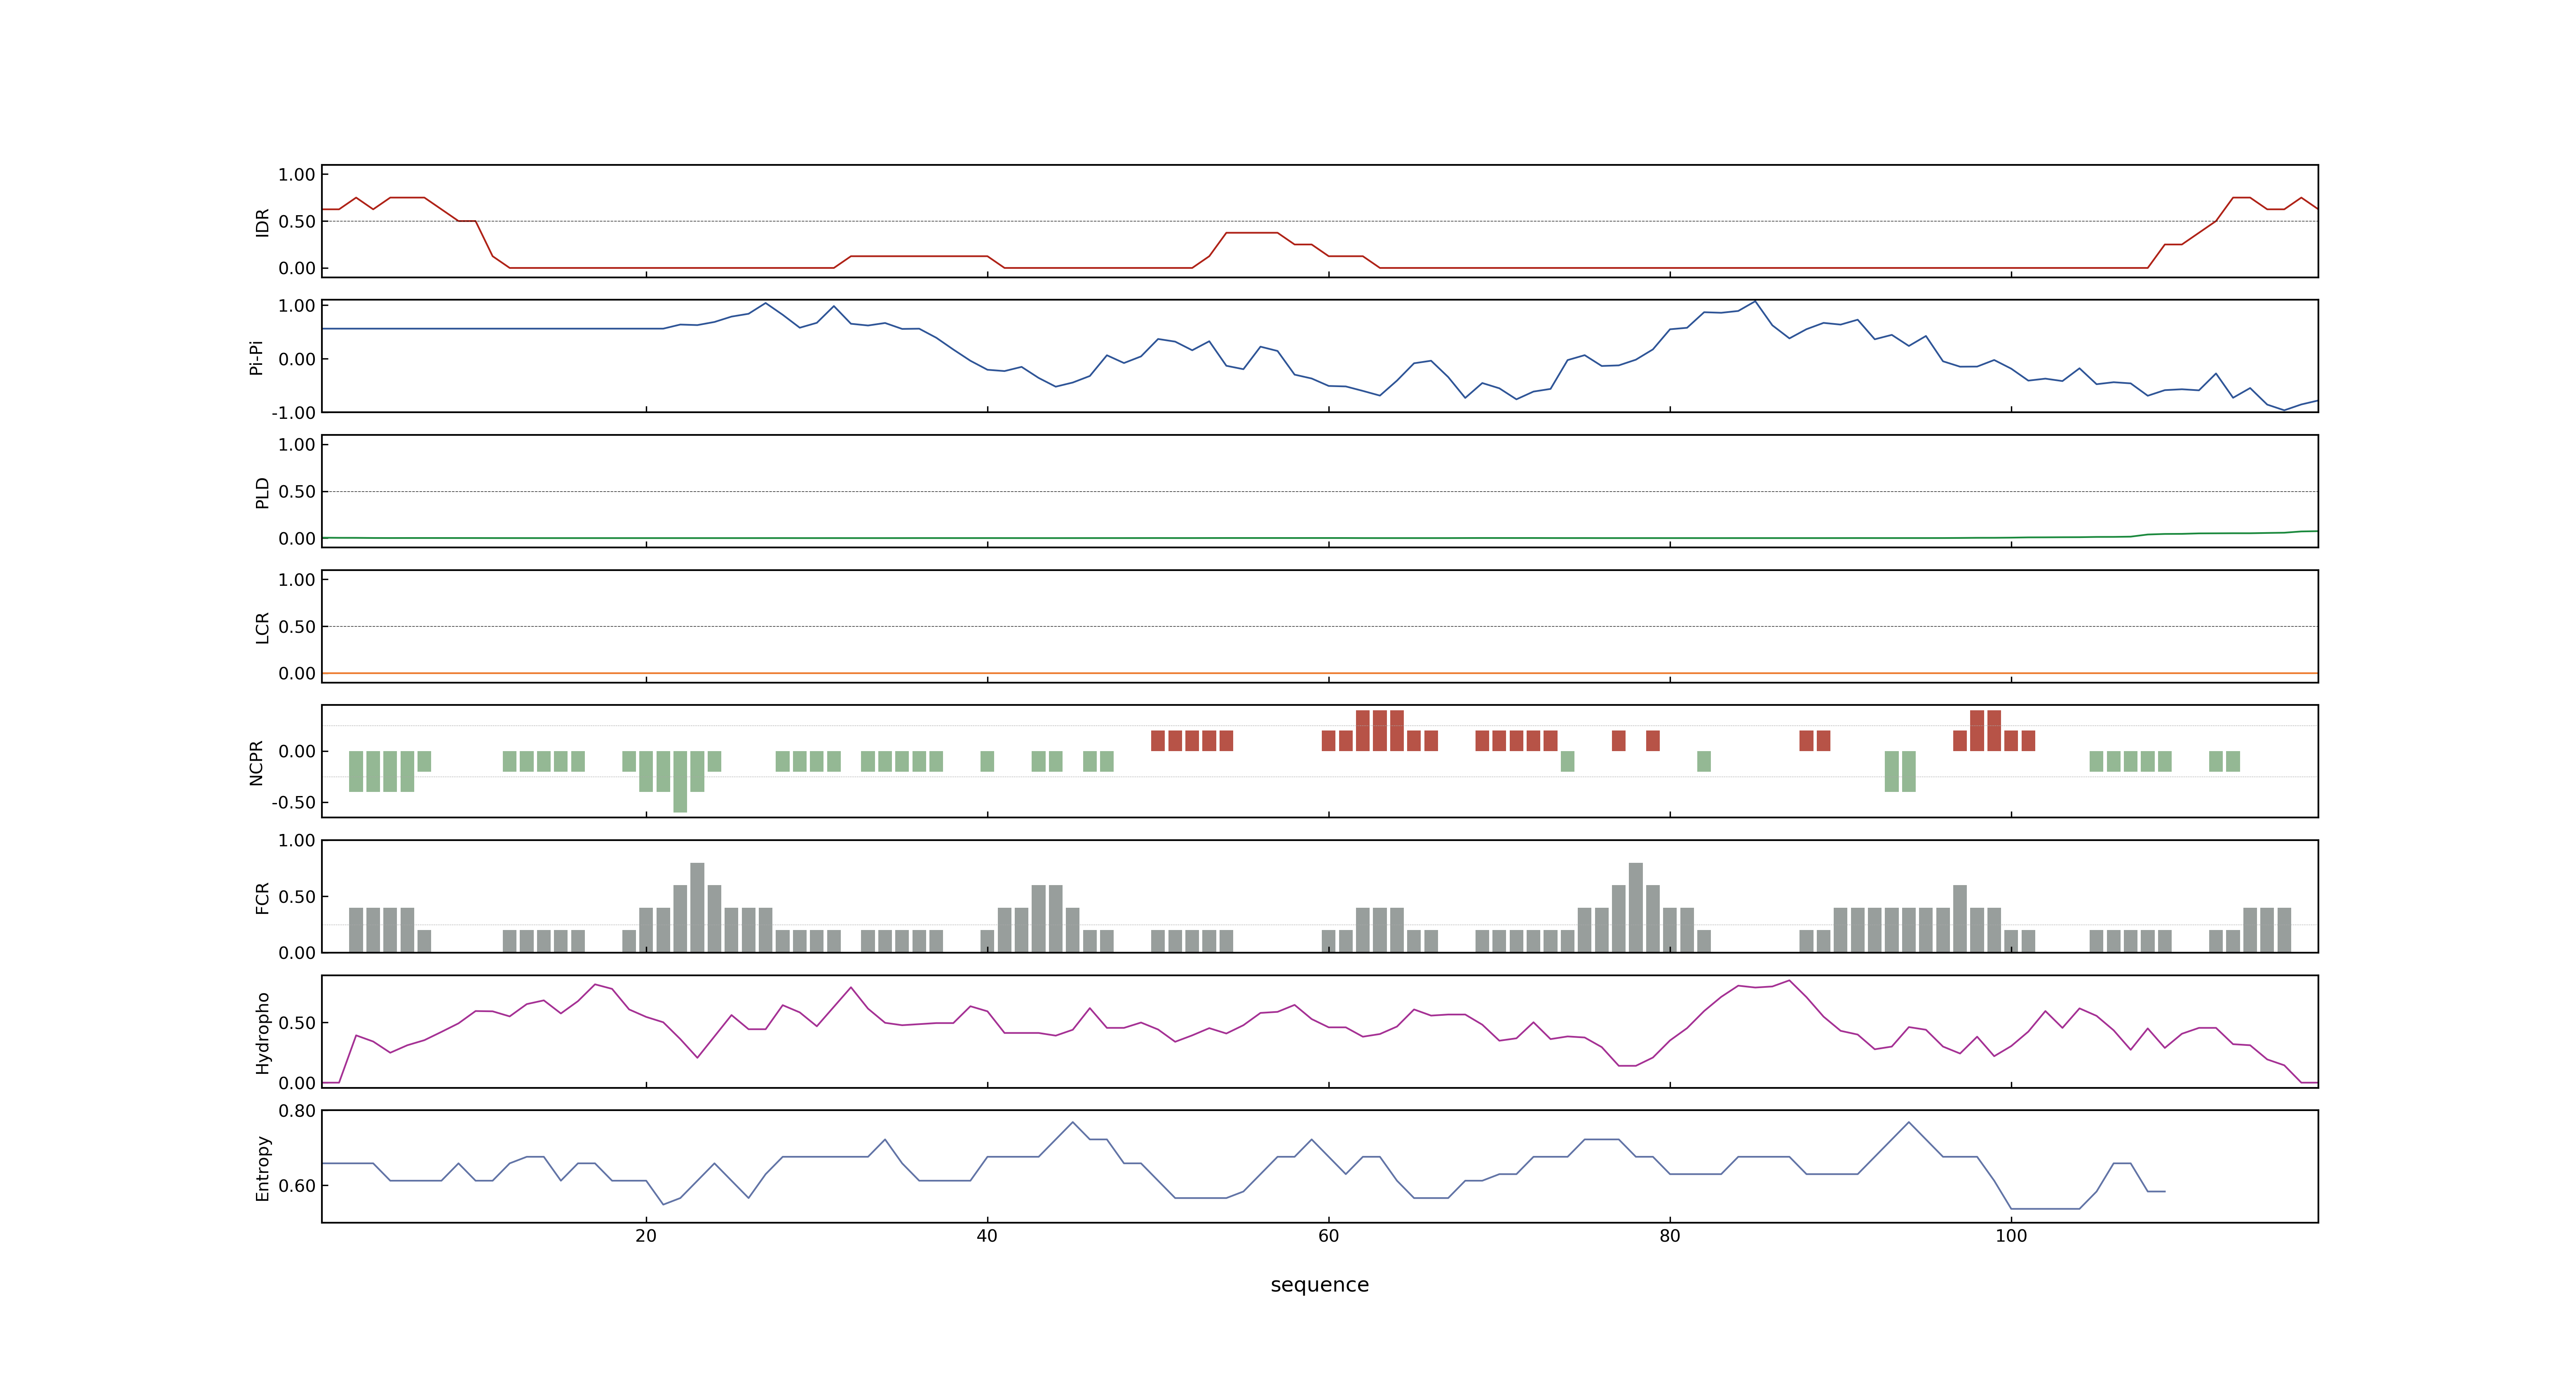Click the Entropy peak near position 94

(x=1909, y=1122)
